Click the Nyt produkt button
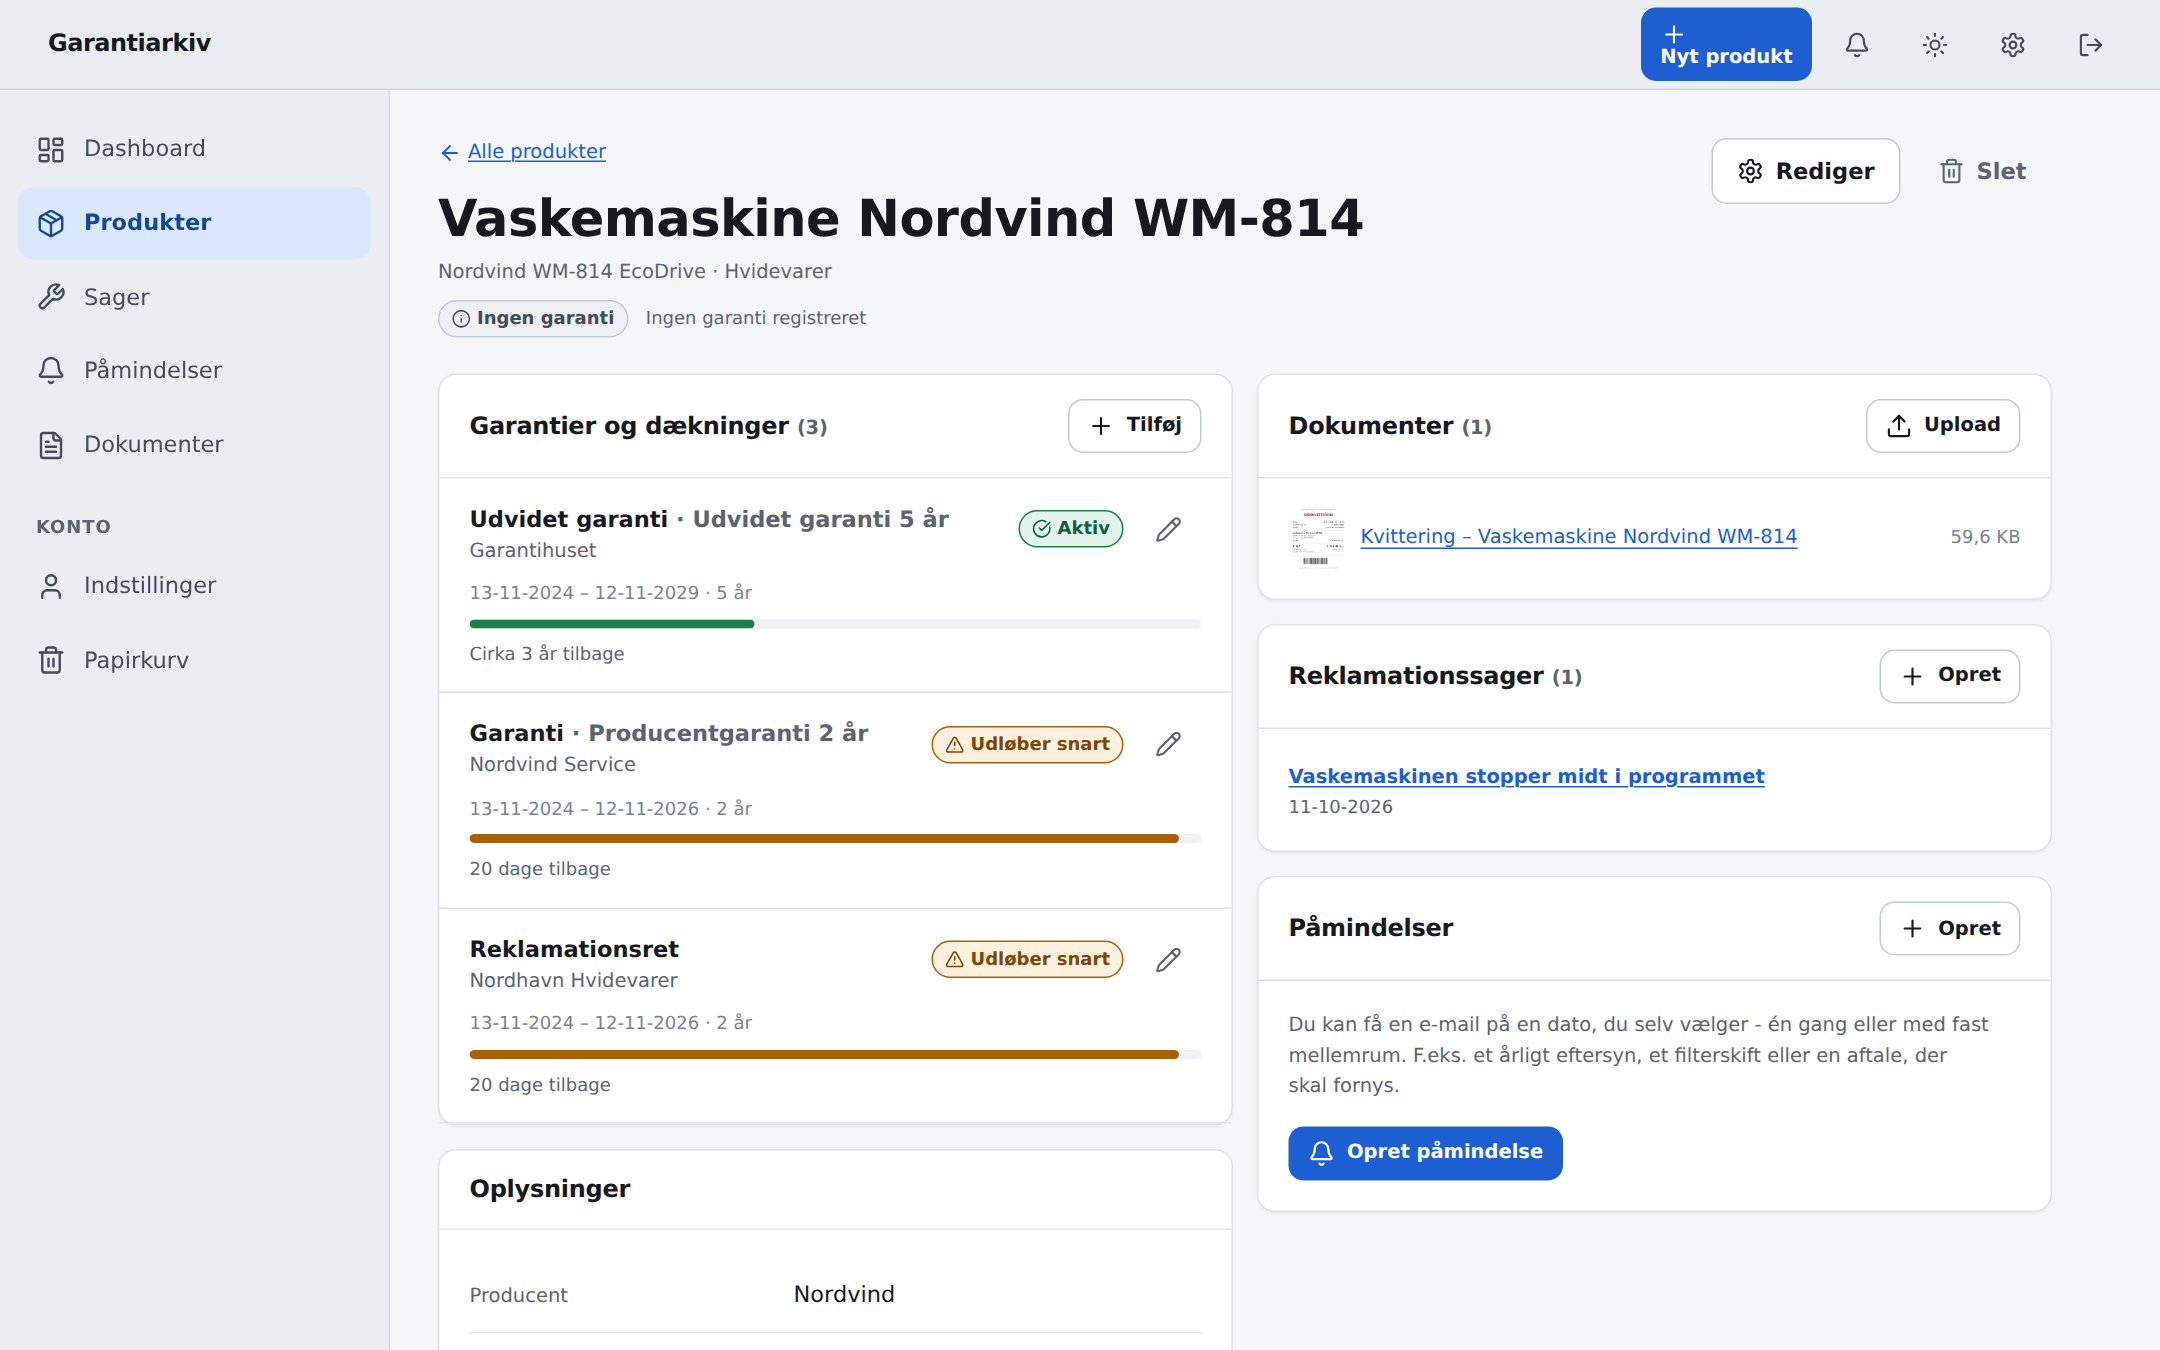Viewport: 2160px width, 1350px height. [x=1726, y=45]
